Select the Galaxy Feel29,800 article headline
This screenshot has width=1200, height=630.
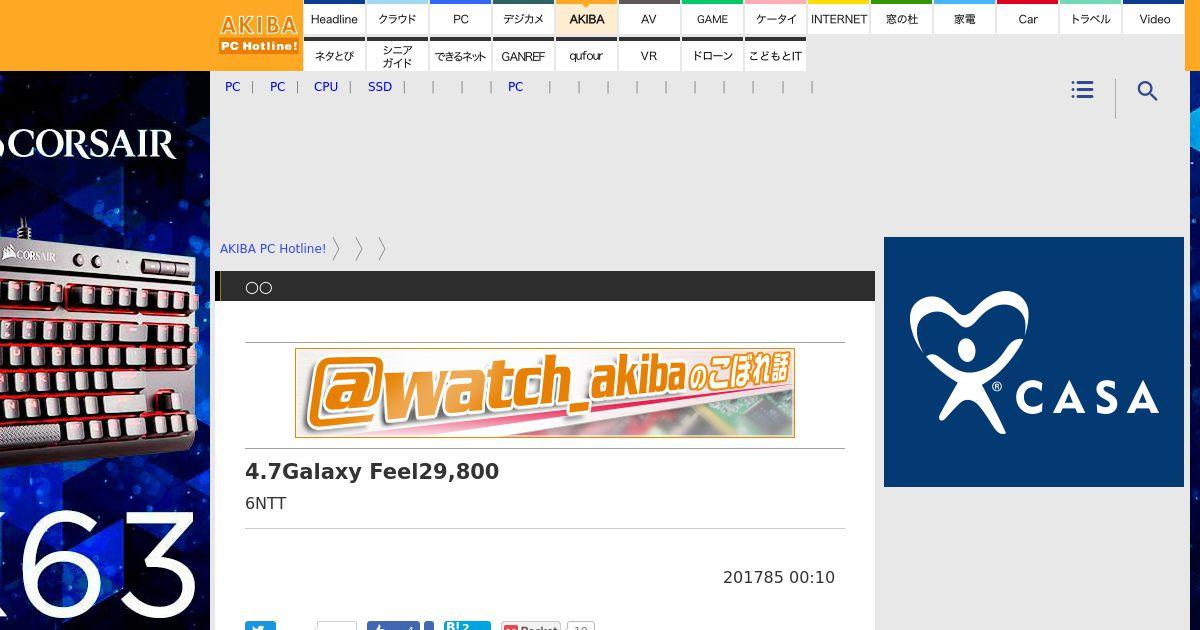pos(372,471)
